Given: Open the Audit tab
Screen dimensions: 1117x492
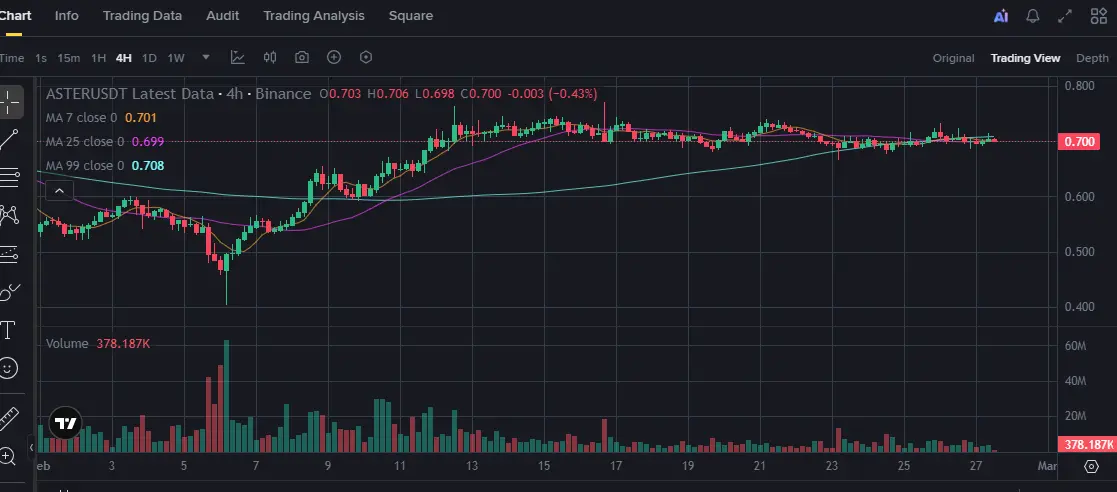Looking at the screenshot, I should (x=222, y=16).
